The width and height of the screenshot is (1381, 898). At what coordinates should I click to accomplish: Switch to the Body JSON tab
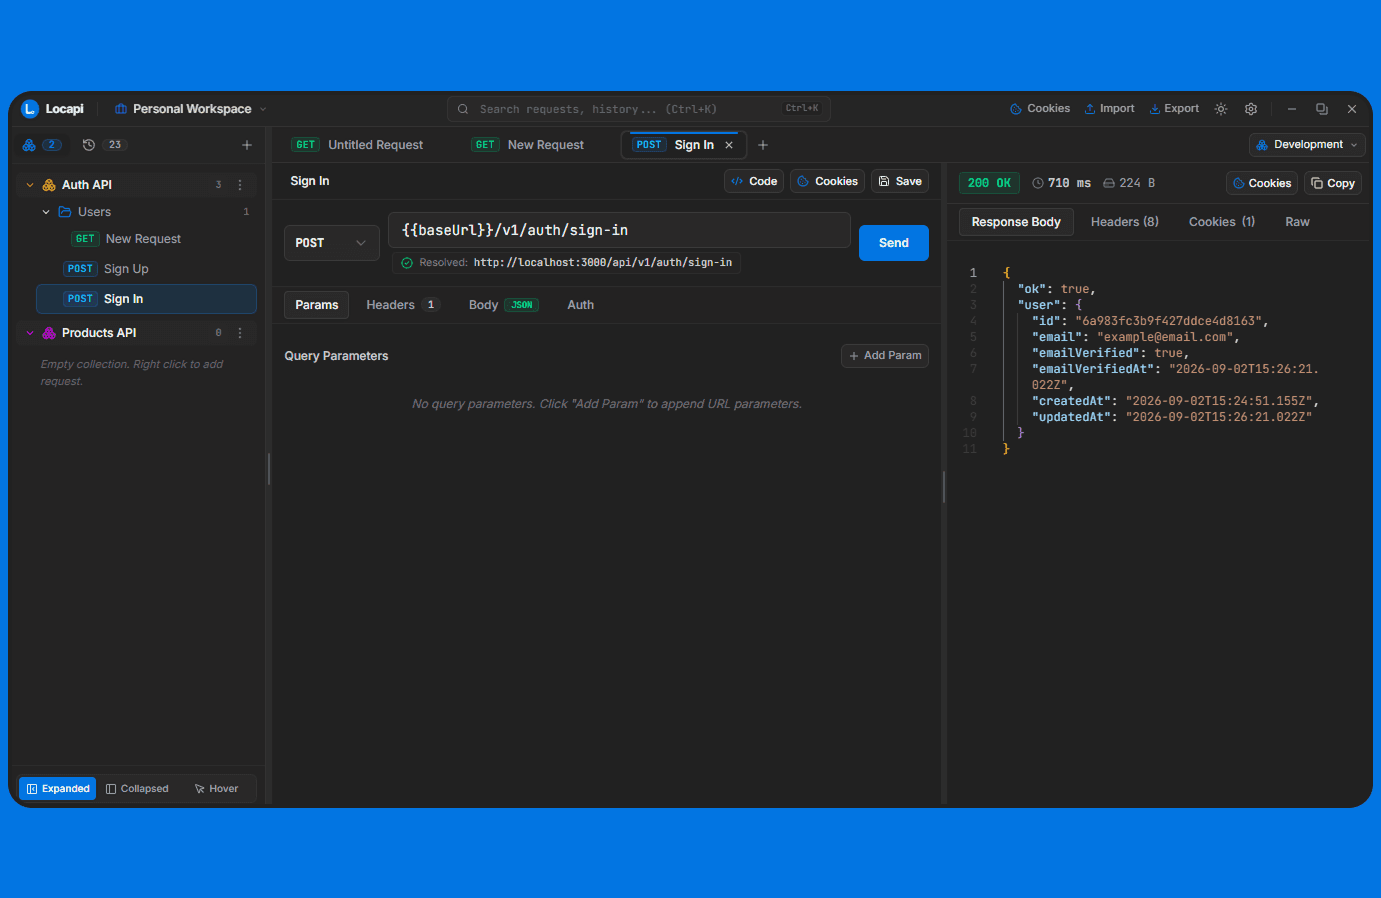(503, 305)
